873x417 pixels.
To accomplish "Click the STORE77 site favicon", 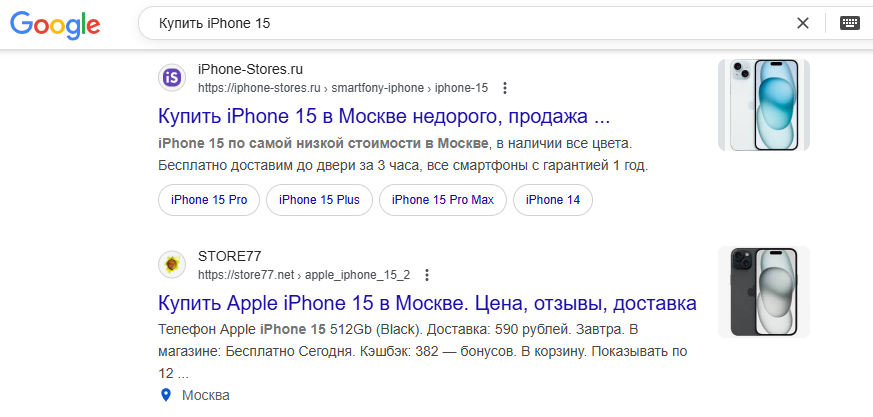I will click(x=172, y=264).
